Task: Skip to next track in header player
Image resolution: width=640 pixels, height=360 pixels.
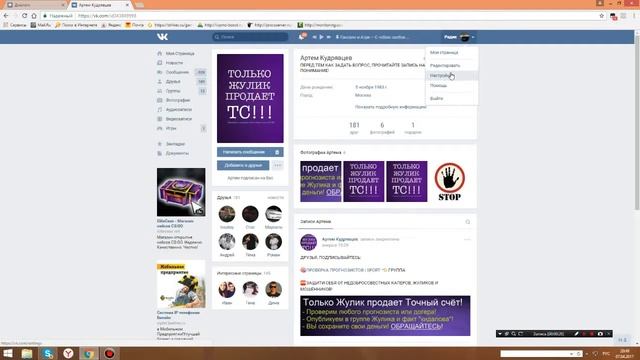Action: click(328, 37)
